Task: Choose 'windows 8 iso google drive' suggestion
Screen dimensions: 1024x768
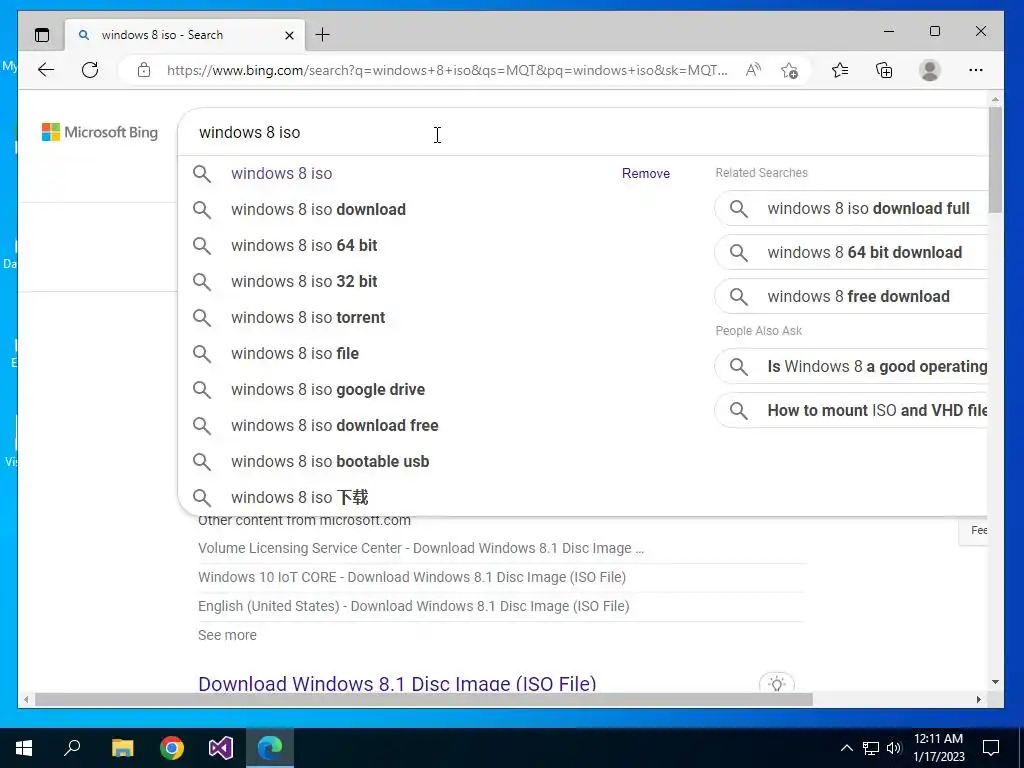Action: click(x=328, y=389)
